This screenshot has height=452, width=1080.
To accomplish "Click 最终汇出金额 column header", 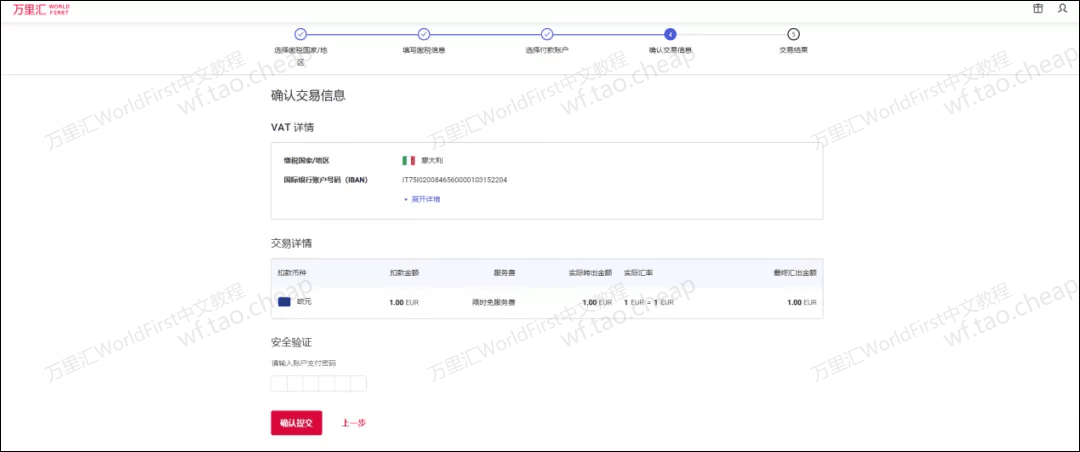I will pos(795,273).
